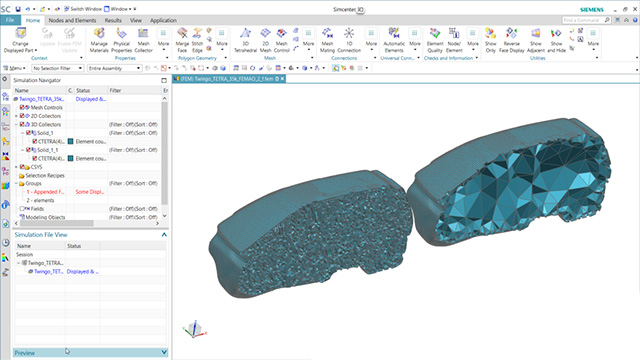
Task: Click the Show Adjacent utility
Action: [x=536, y=40]
